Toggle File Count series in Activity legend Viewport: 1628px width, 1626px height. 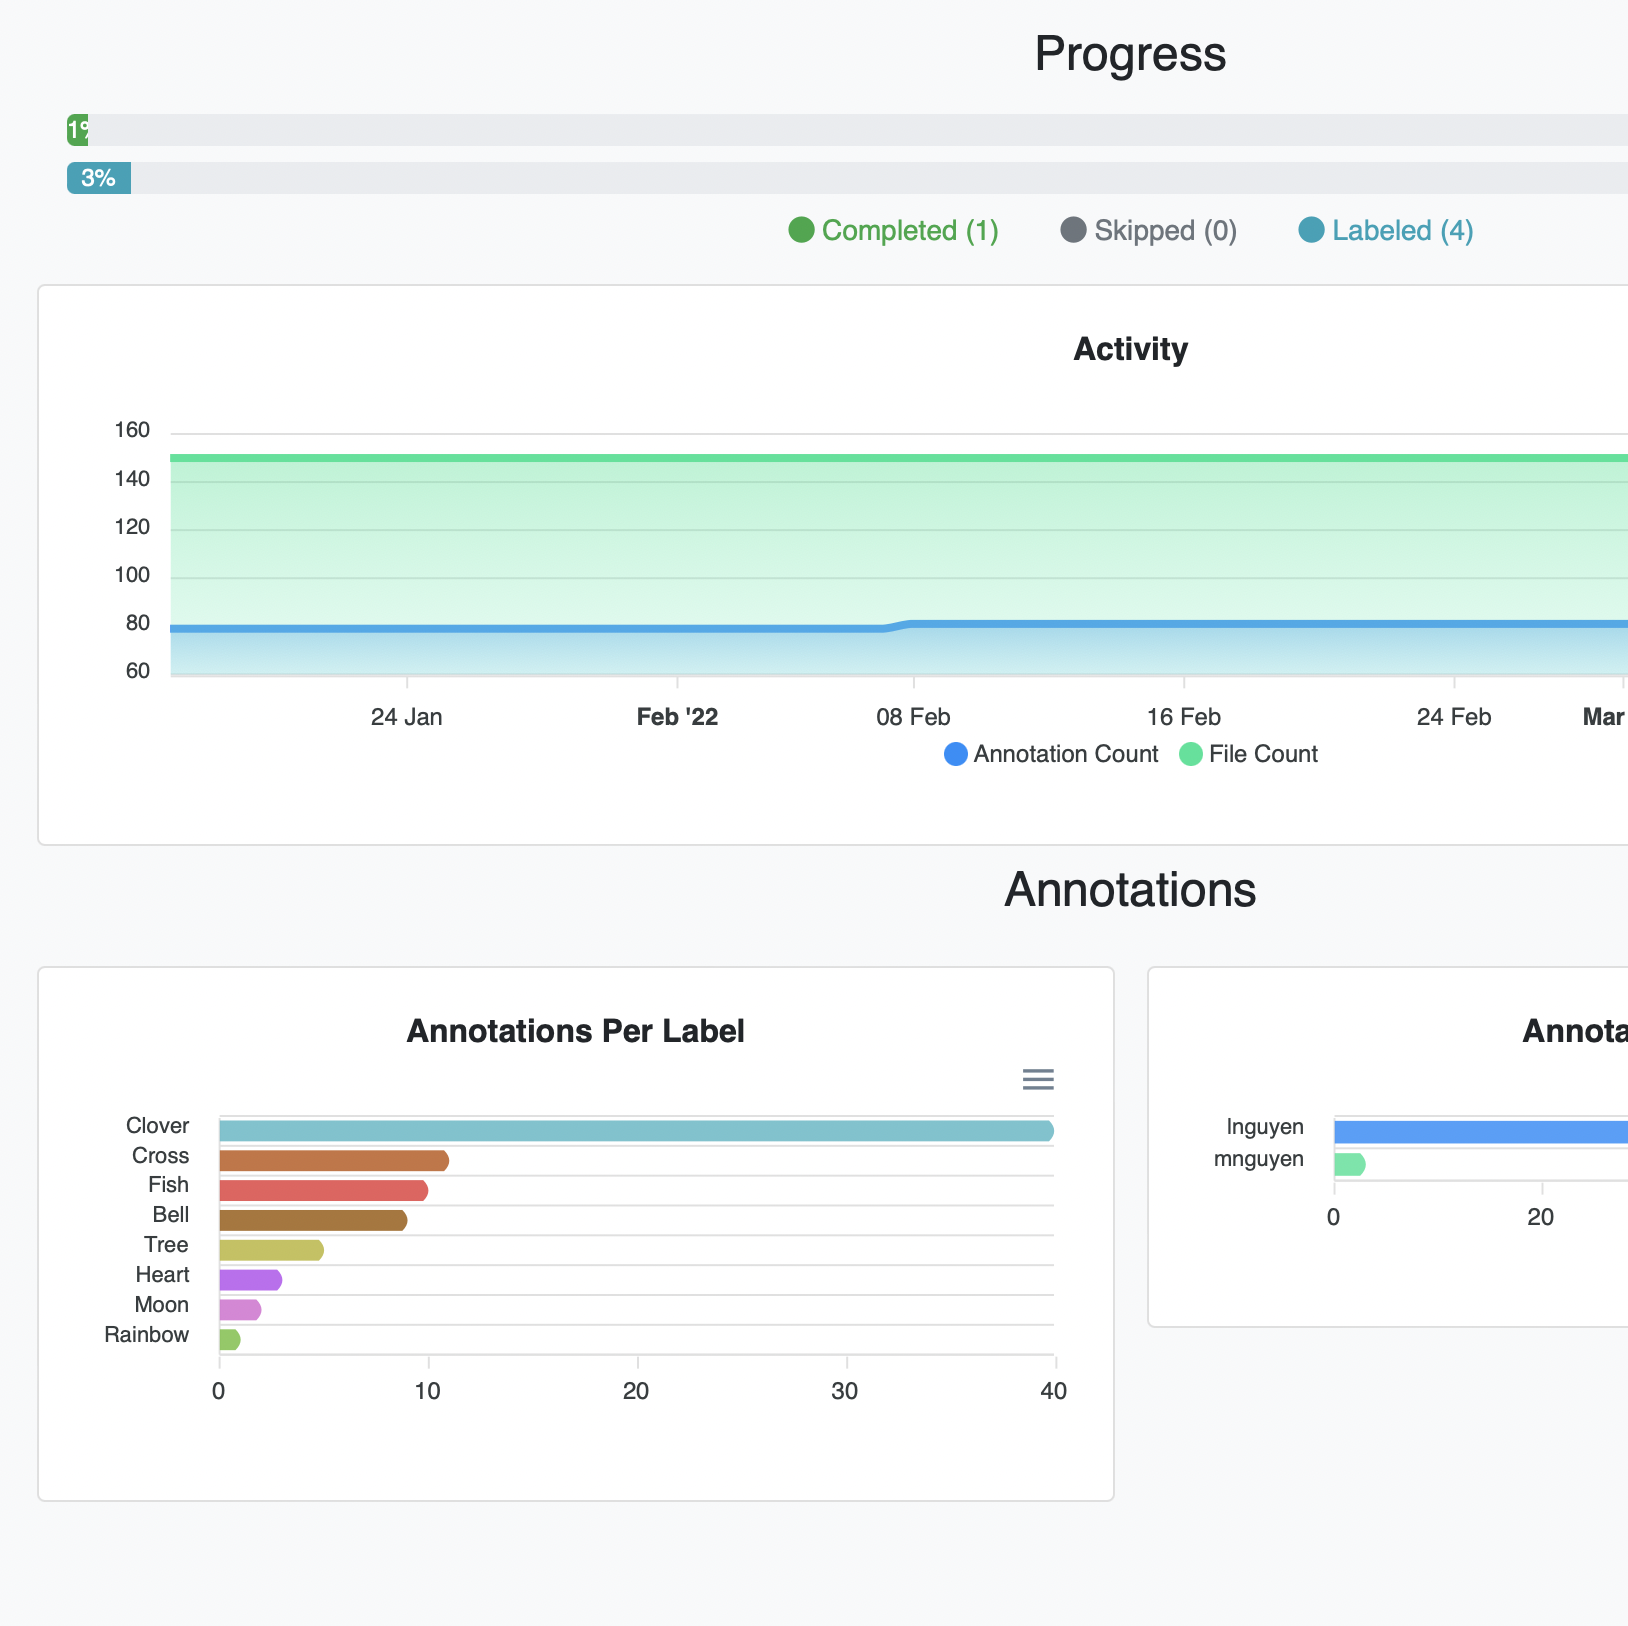click(1249, 754)
